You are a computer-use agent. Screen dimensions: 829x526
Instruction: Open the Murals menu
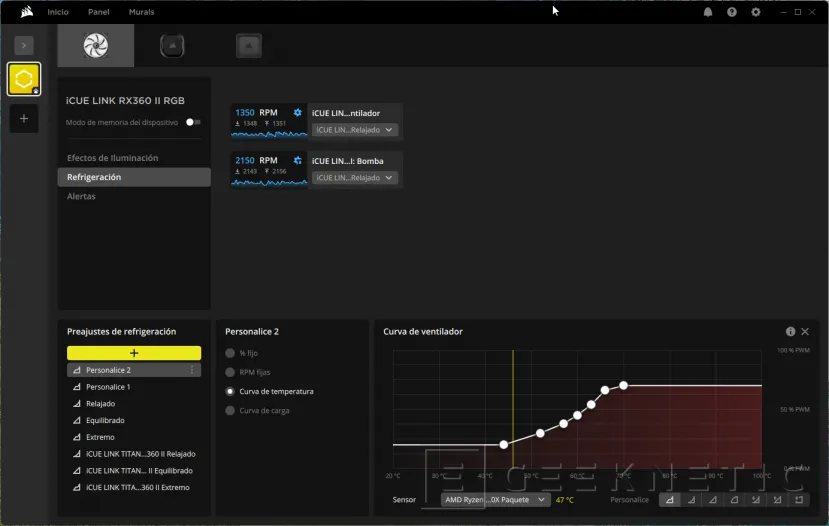[x=141, y=12]
